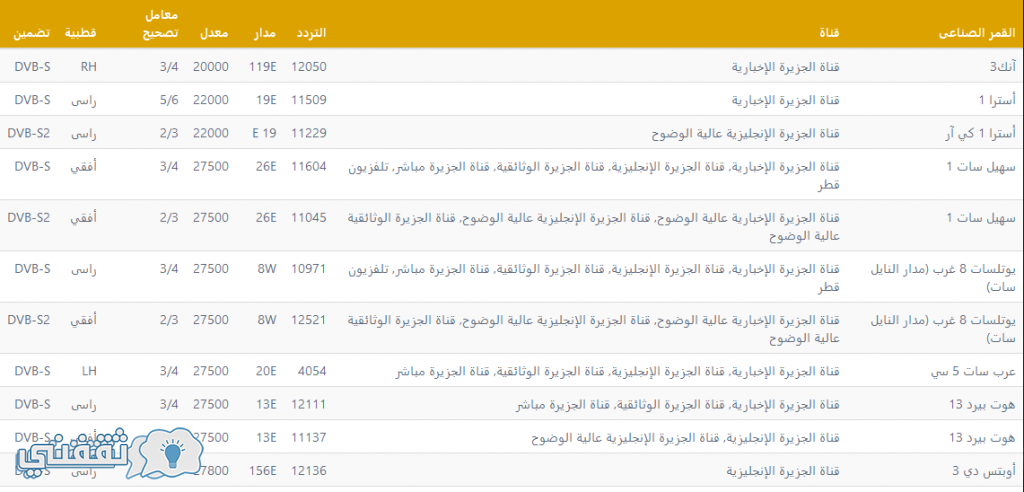Click the "القمر الصناعى" column header
This screenshot has width=1024, height=492.
(x=977, y=33)
